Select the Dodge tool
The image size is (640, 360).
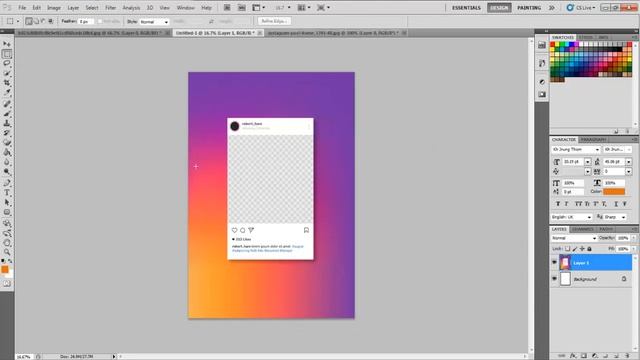pos(7,172)
